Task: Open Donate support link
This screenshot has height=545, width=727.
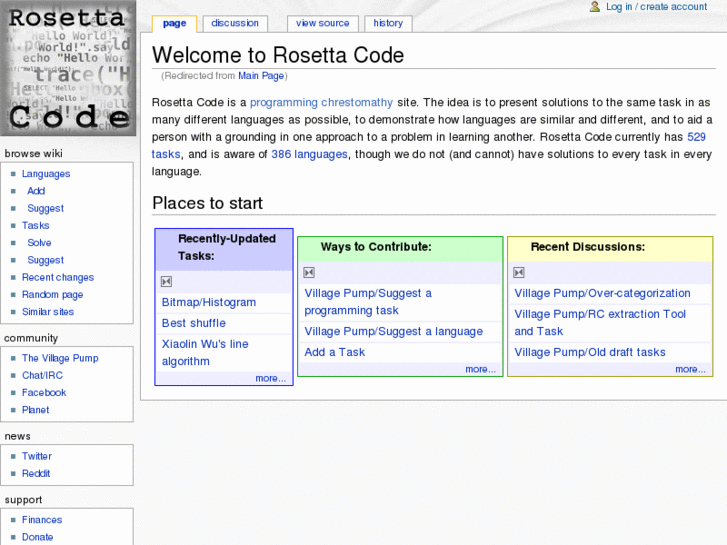Action: tap(37, 537)
